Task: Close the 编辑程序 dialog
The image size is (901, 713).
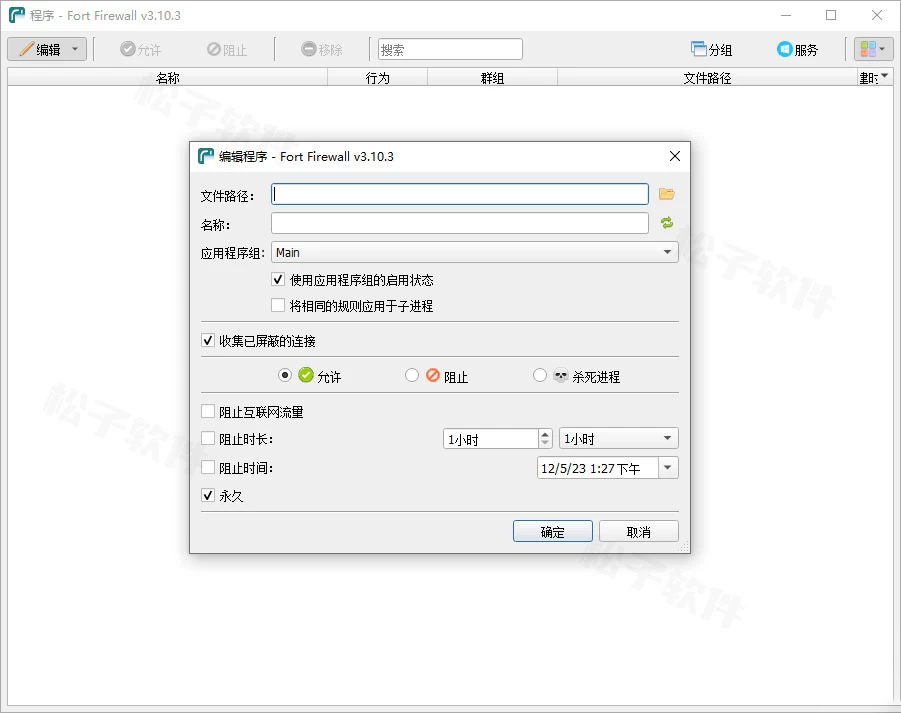Action: 675,156
